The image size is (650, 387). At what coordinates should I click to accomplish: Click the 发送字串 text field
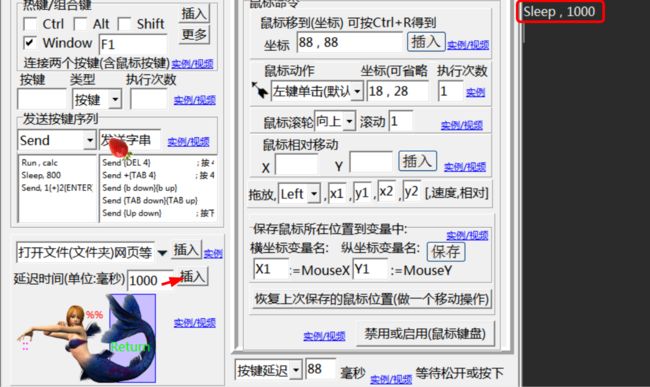click(130, 140)
